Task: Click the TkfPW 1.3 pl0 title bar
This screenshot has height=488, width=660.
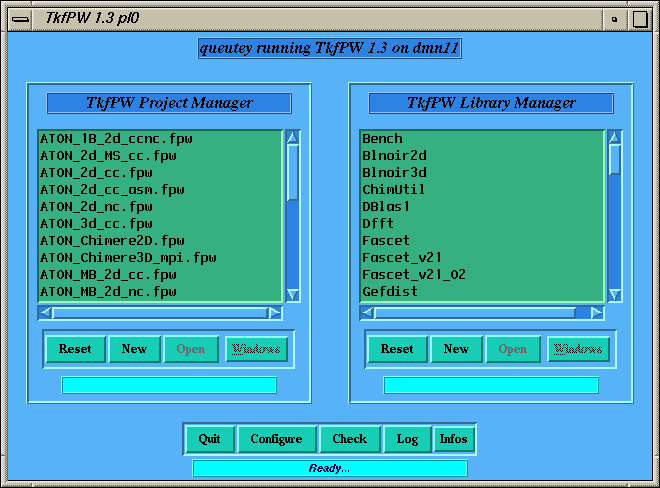Action: [317, 19]
